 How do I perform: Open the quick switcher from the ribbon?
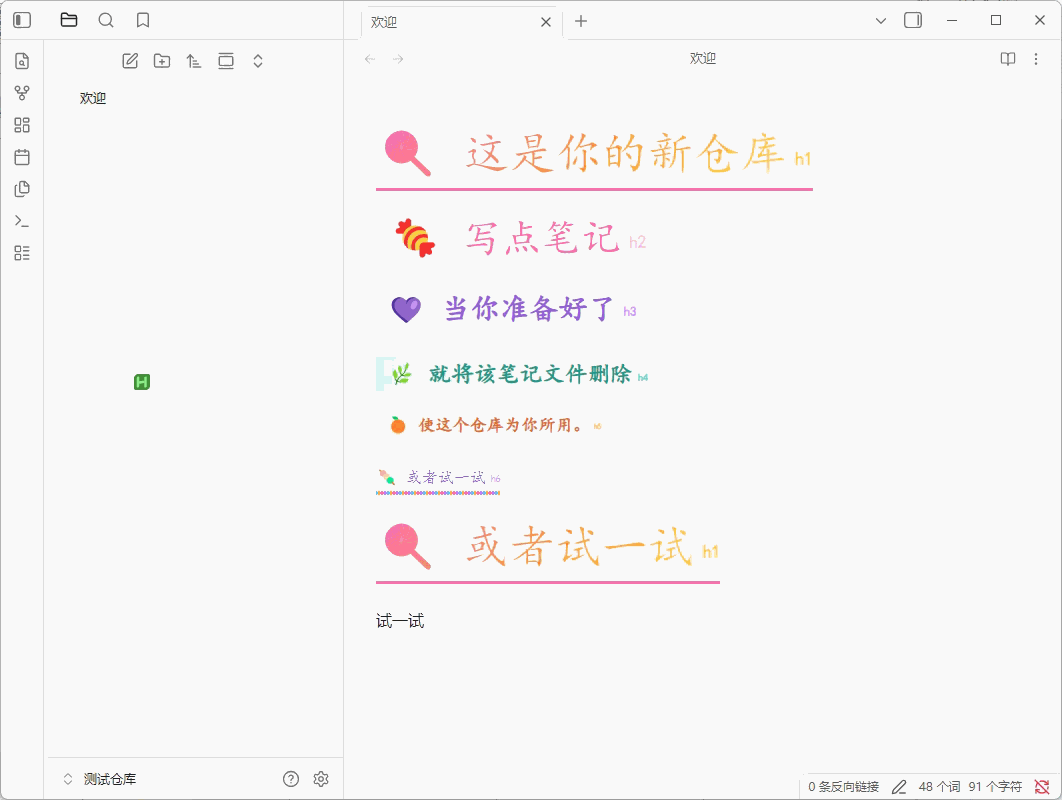click(22, 61)
